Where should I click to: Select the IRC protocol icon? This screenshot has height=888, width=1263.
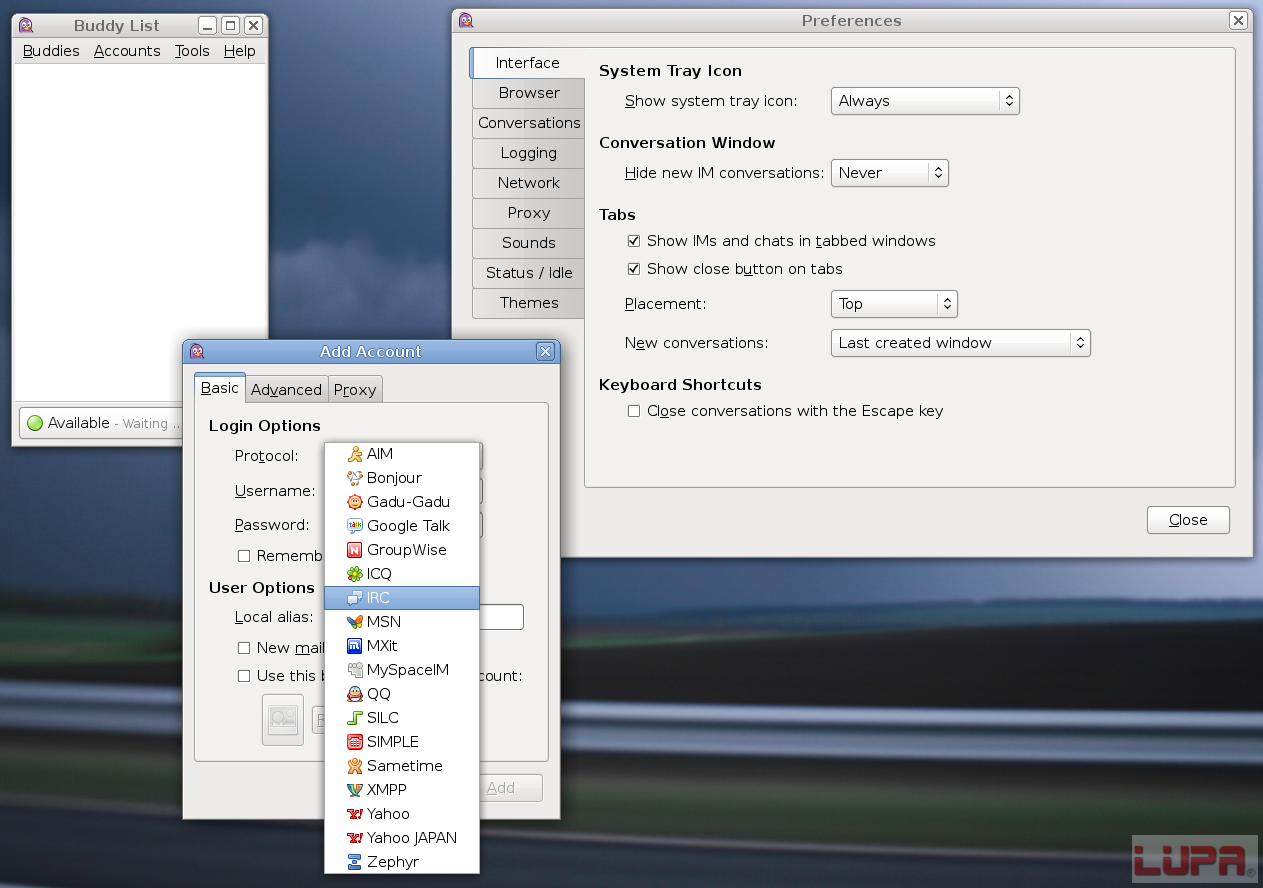[x=354, y=598]
